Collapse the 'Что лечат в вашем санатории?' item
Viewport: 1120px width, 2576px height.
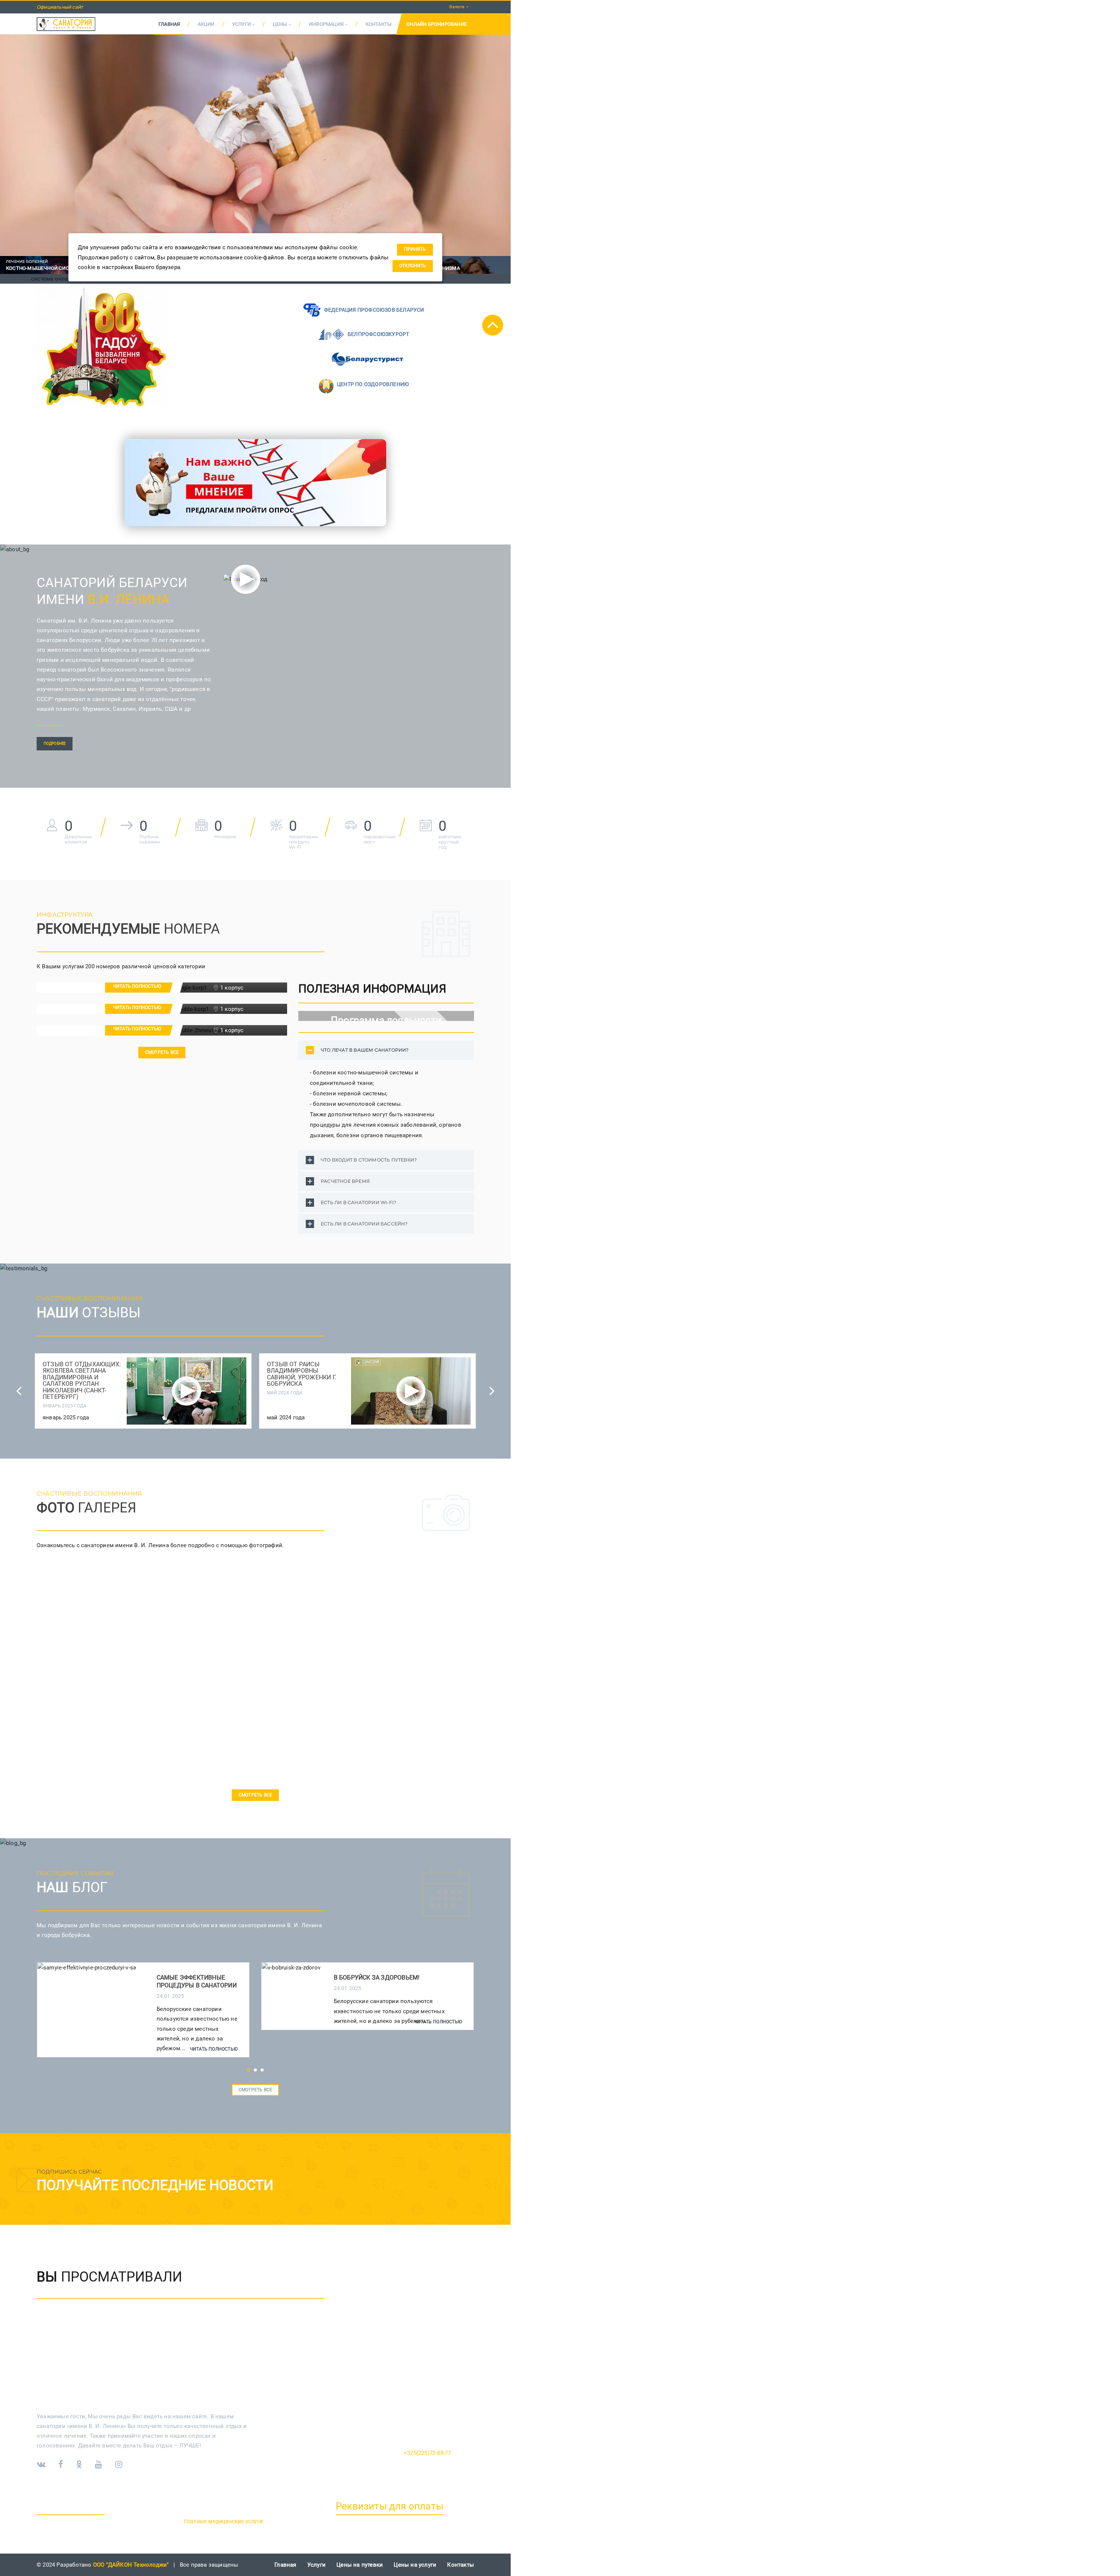[x=386, y=1050]
